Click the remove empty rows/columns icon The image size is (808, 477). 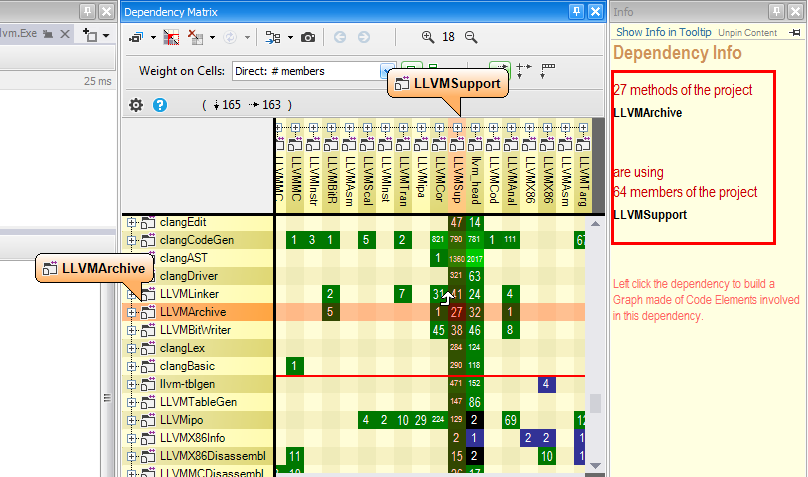click(x=195, y=37)
